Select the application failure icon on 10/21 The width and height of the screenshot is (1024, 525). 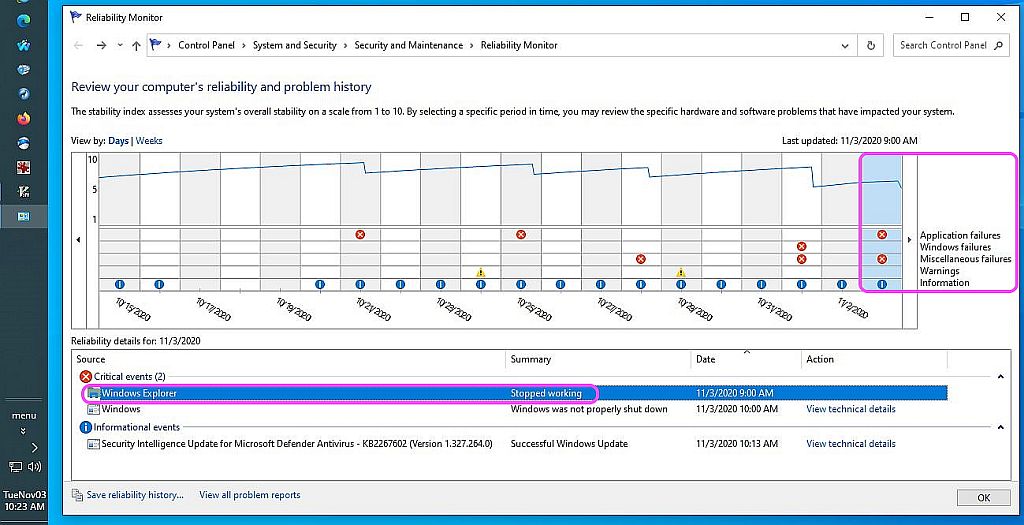(x=360, y=234)
